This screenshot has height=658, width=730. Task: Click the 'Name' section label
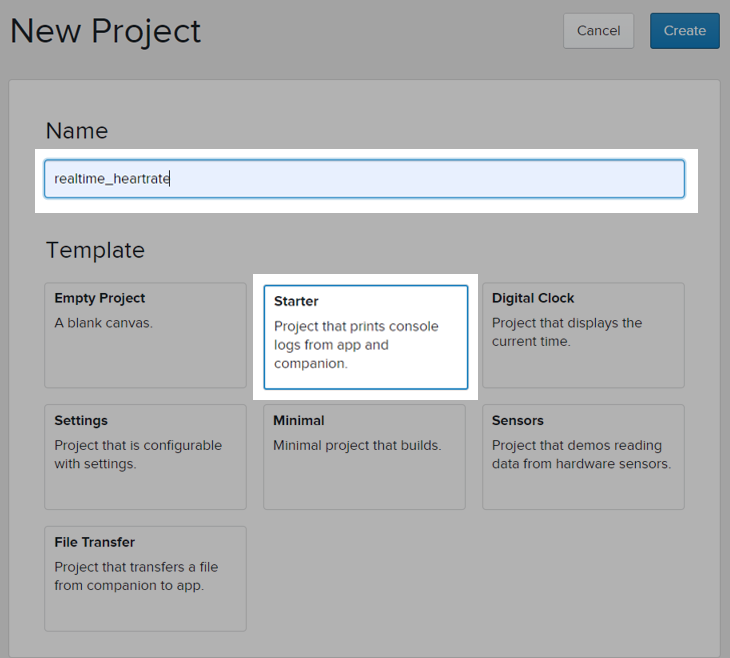[77, 131]
